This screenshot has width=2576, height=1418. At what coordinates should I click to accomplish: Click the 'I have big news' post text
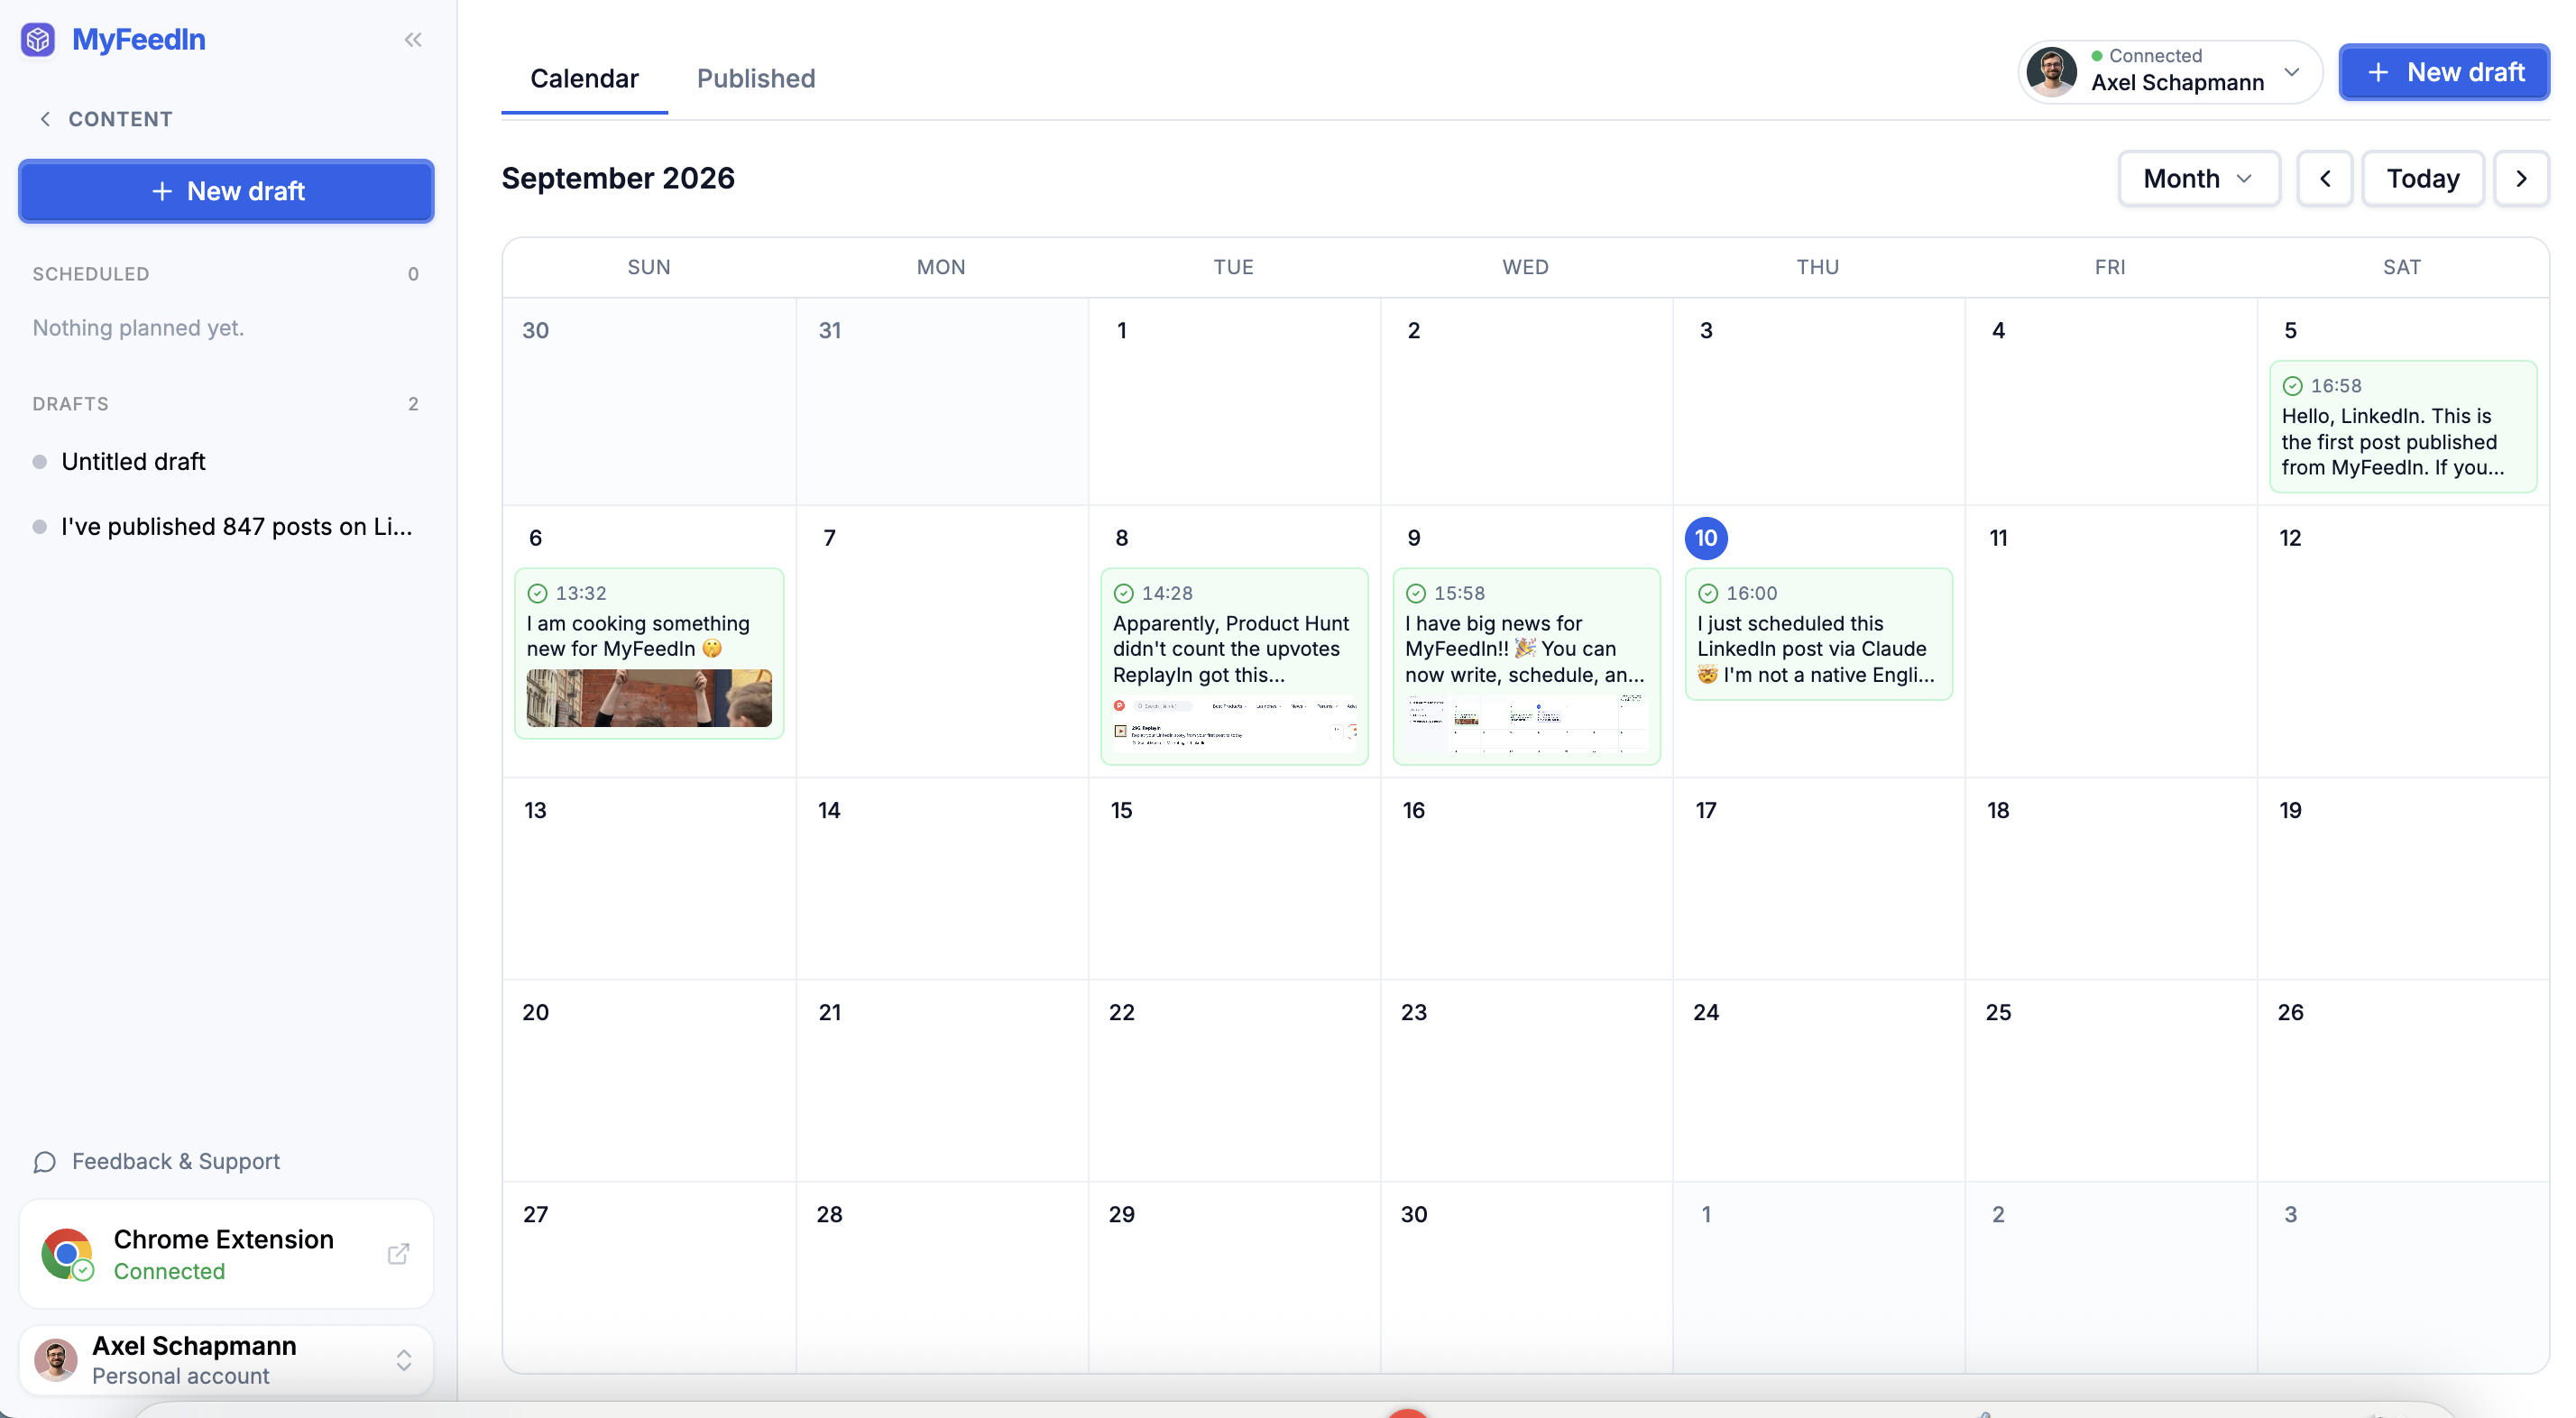(1524, 649)
